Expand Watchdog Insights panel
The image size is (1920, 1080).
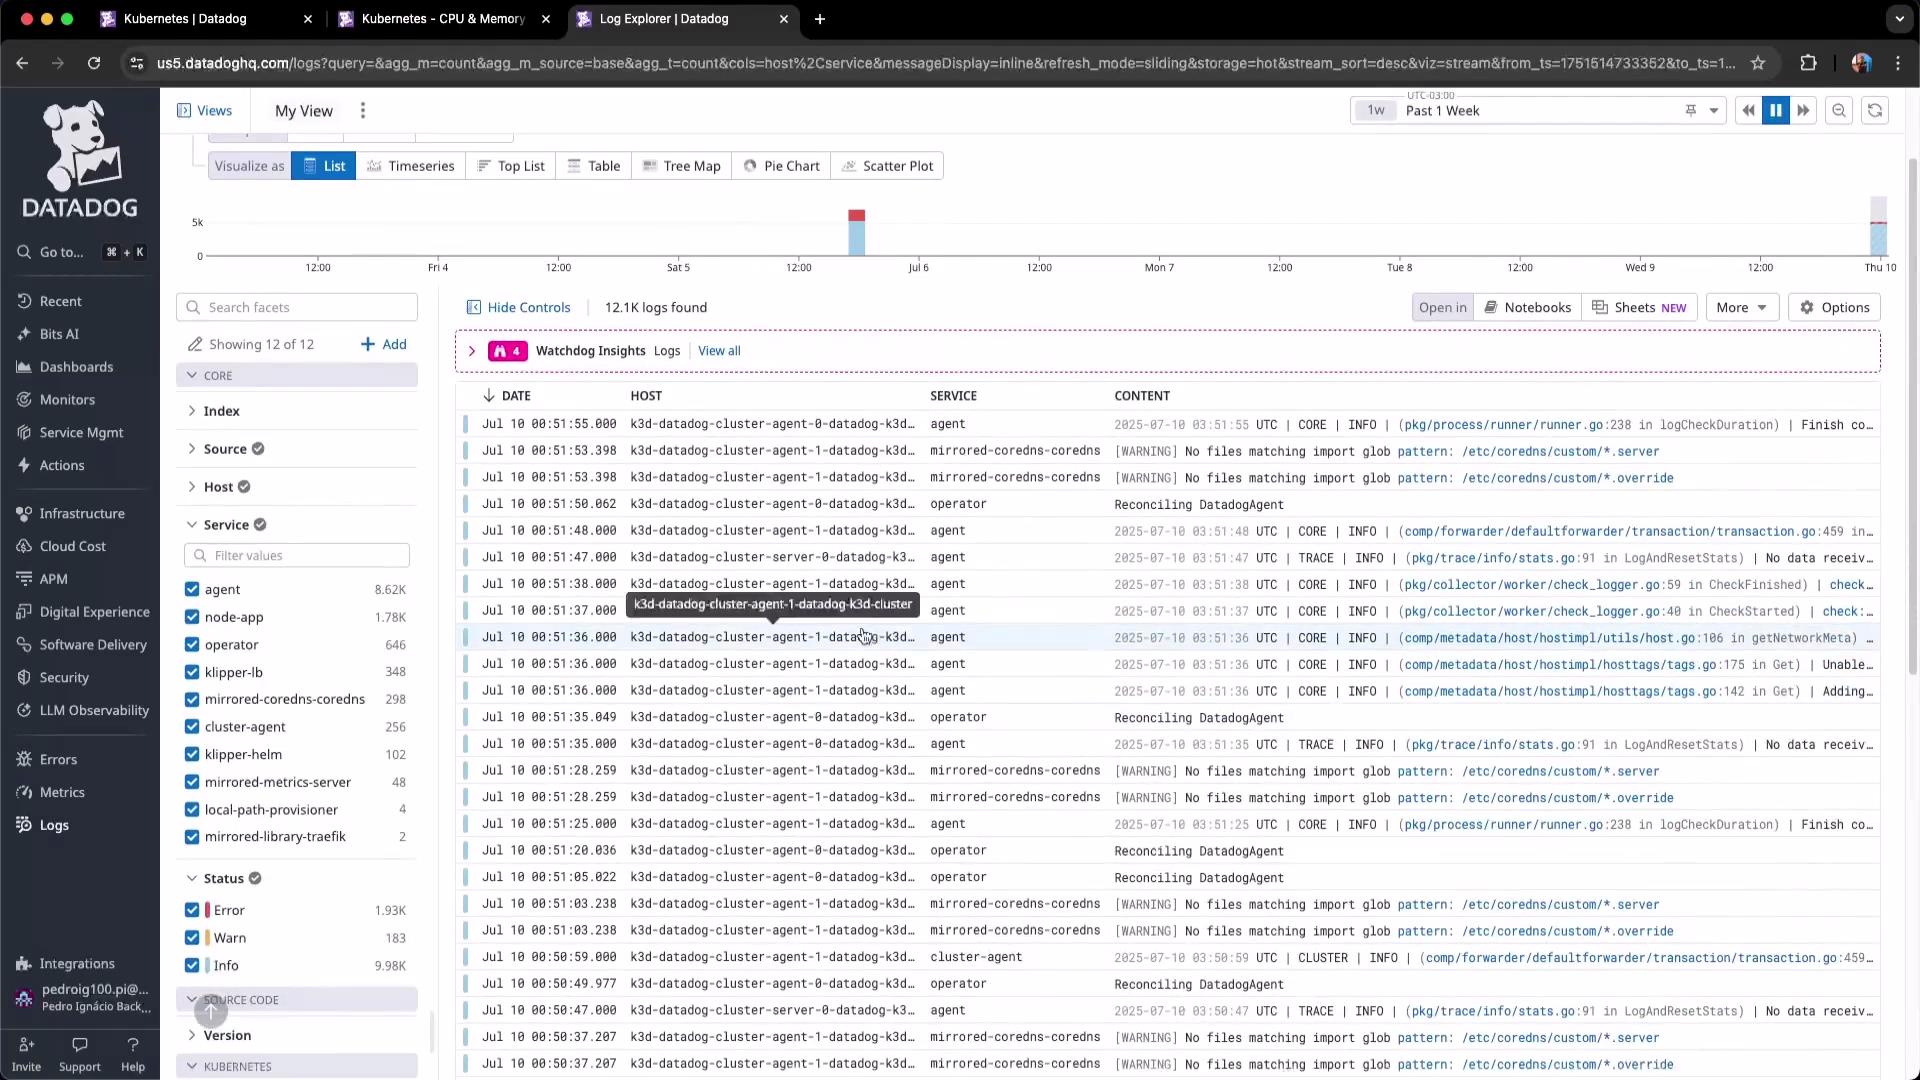(472, 351)
